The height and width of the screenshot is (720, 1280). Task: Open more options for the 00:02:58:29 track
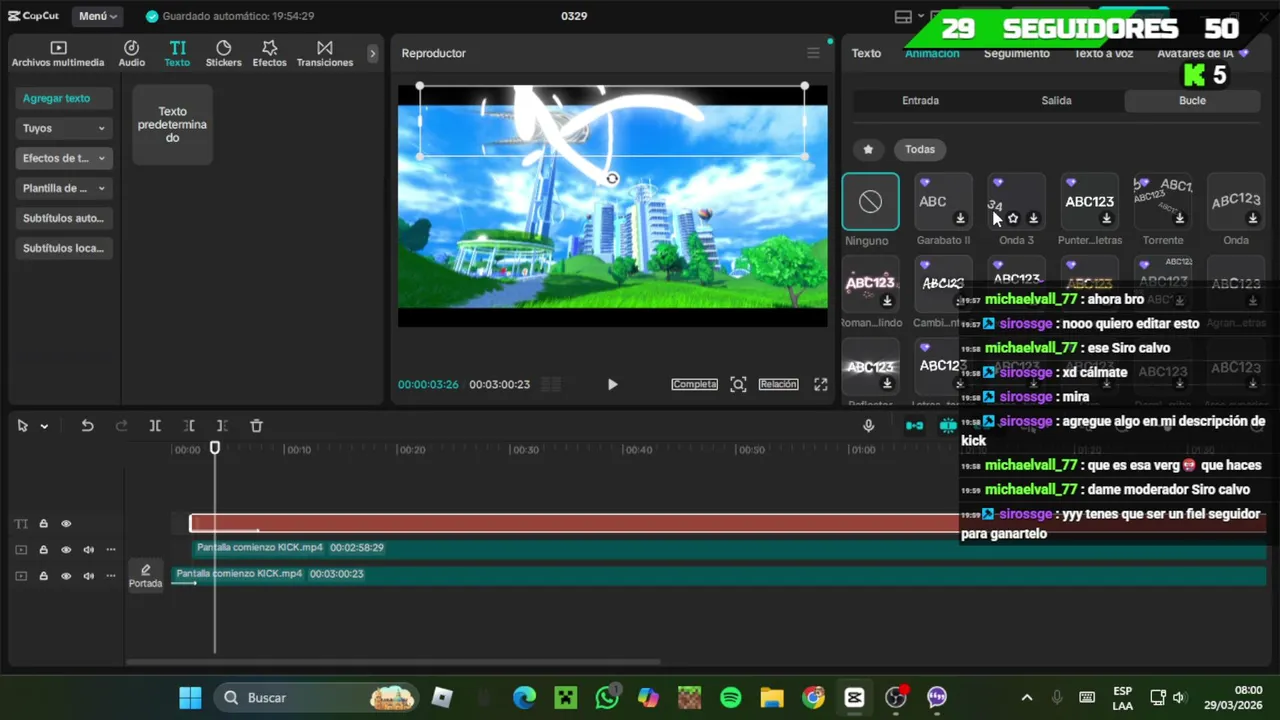111,550
